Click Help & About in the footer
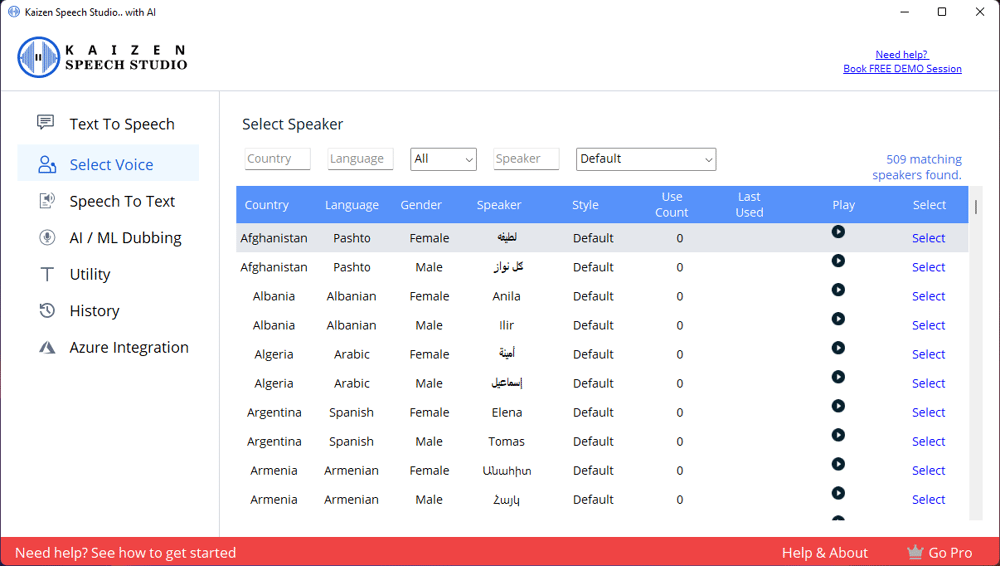The width and height of the screenshot is (1000, 566). point(824,553)
